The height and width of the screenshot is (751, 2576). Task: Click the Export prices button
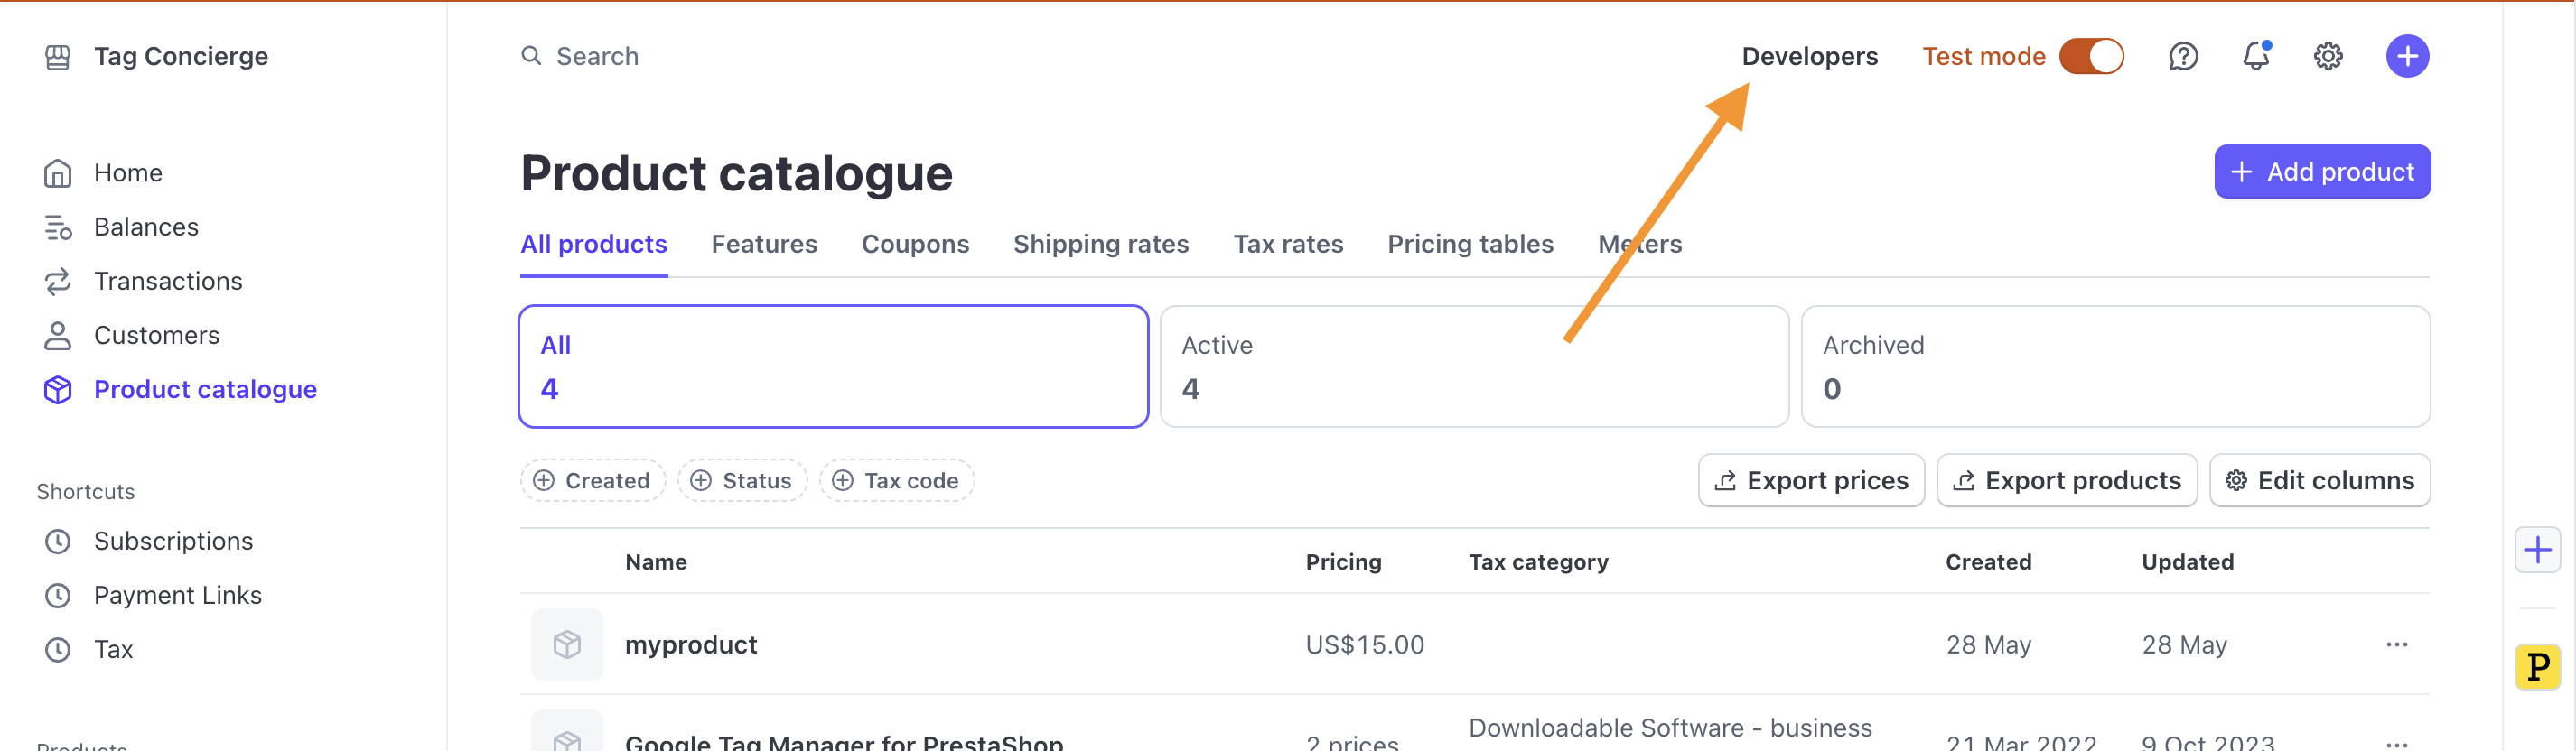(x=1810, y=480)
